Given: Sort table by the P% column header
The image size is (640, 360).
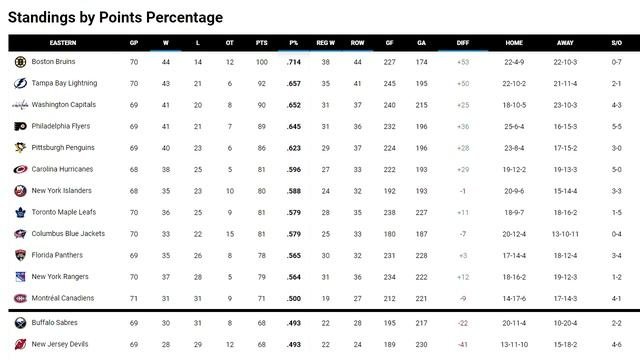Looking at the screenshot, I should coord(293,43).
